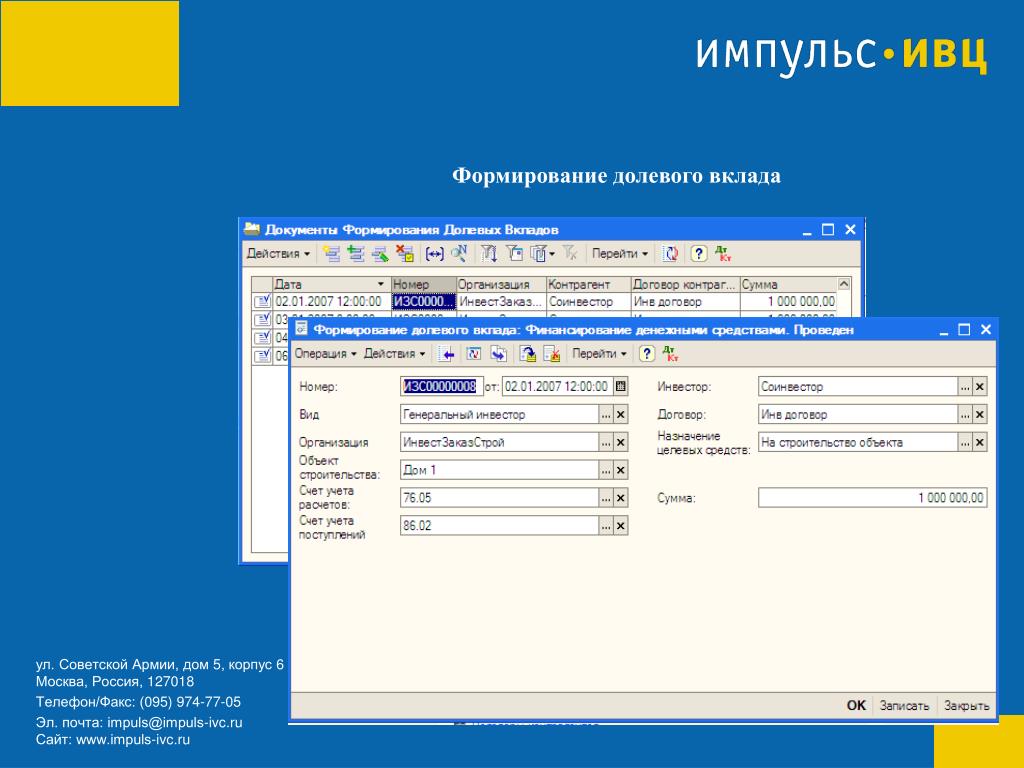The image size is (1024, 768).
Task: Click the Записать button
Action: point(904,705)
